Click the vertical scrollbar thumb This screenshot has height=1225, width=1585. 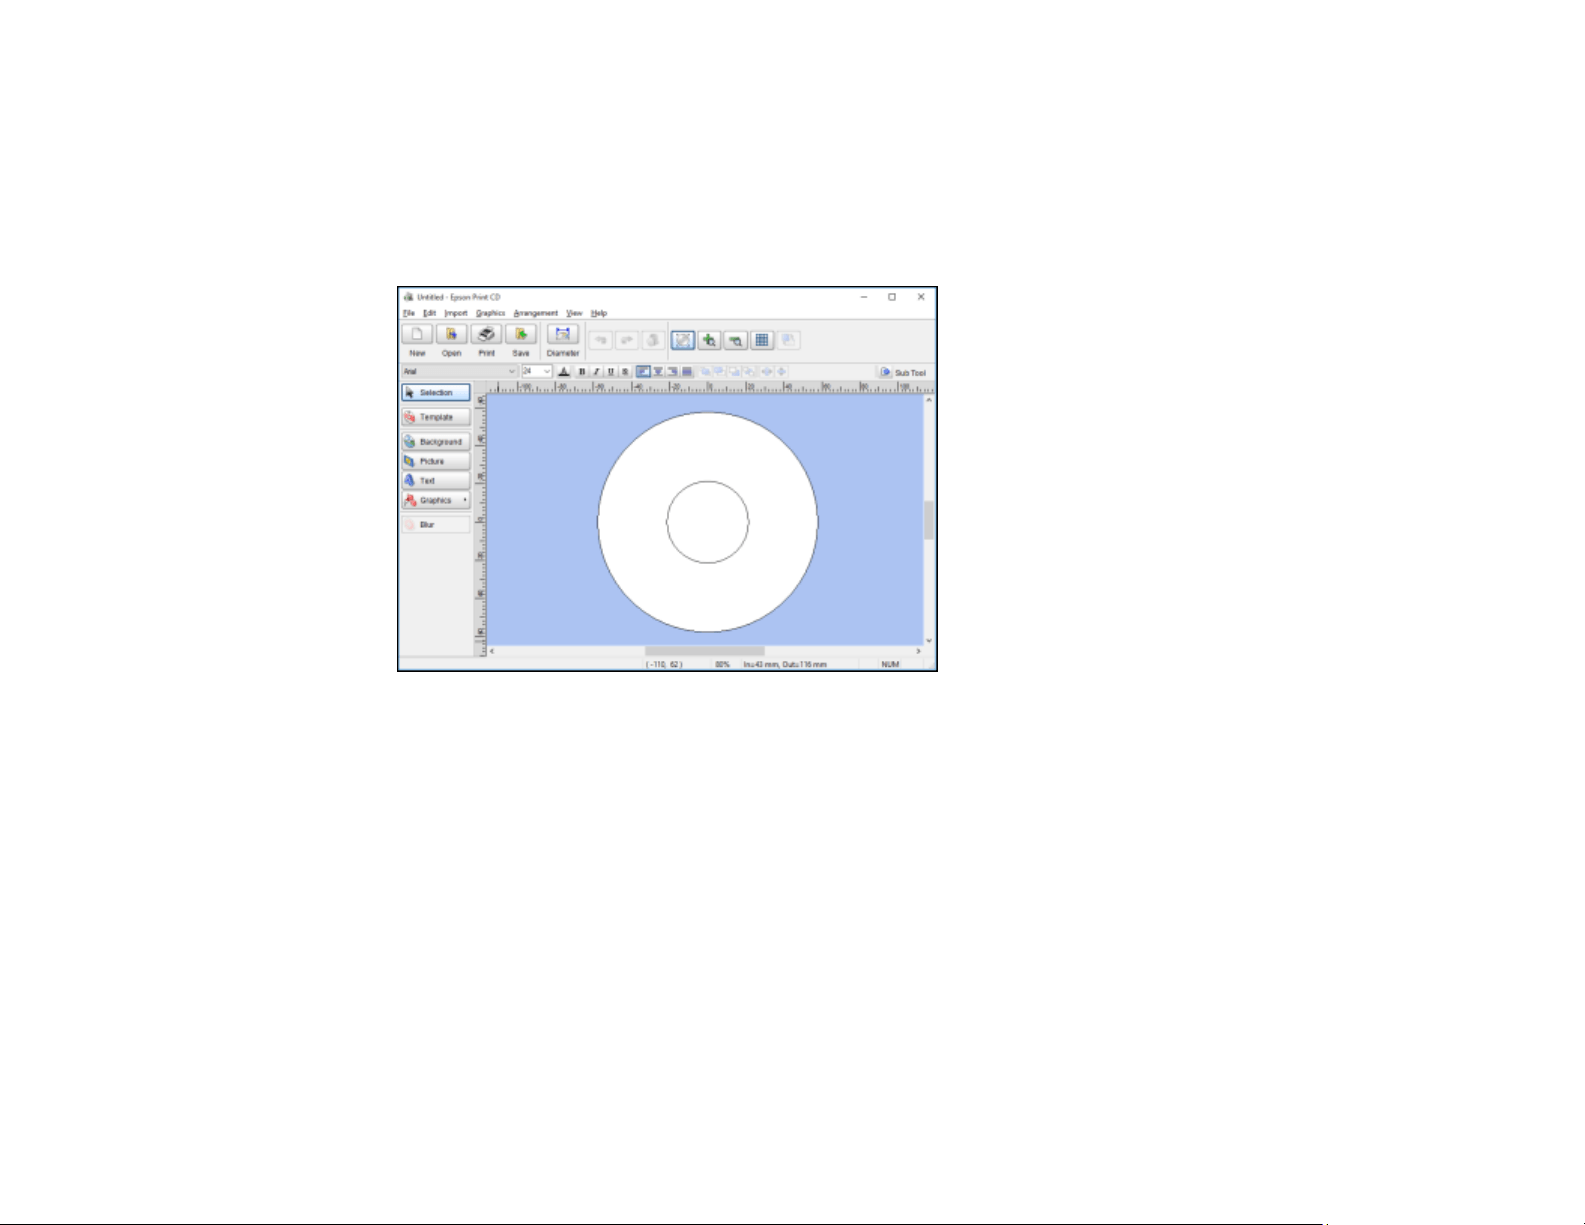coord(929,520)
